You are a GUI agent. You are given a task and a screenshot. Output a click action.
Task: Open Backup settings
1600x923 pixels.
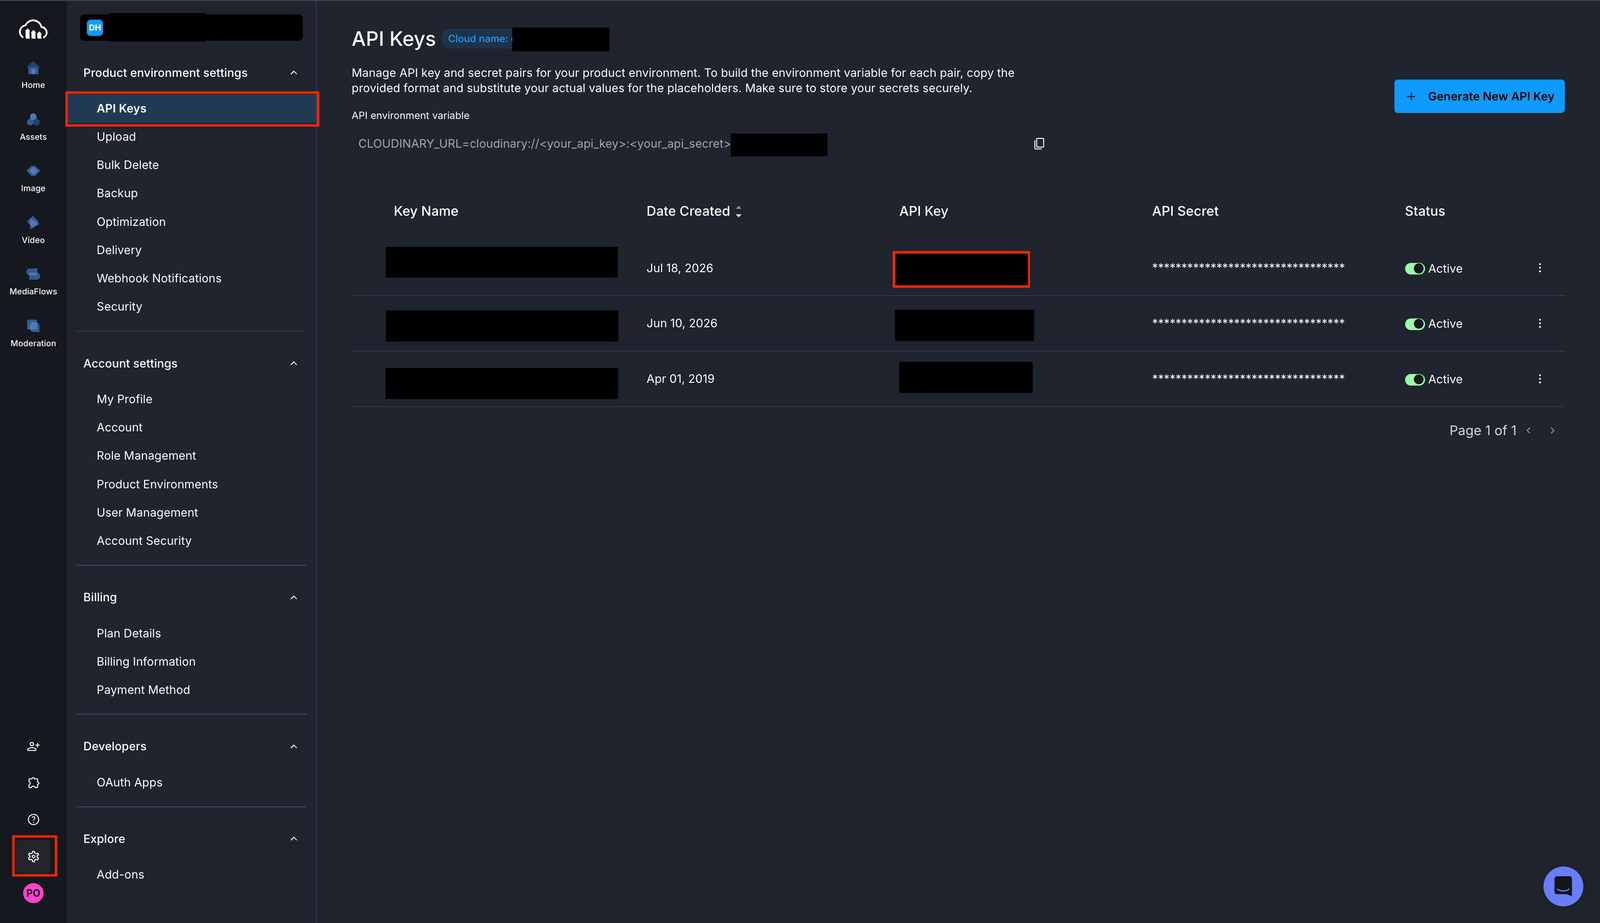click(117, 193)
